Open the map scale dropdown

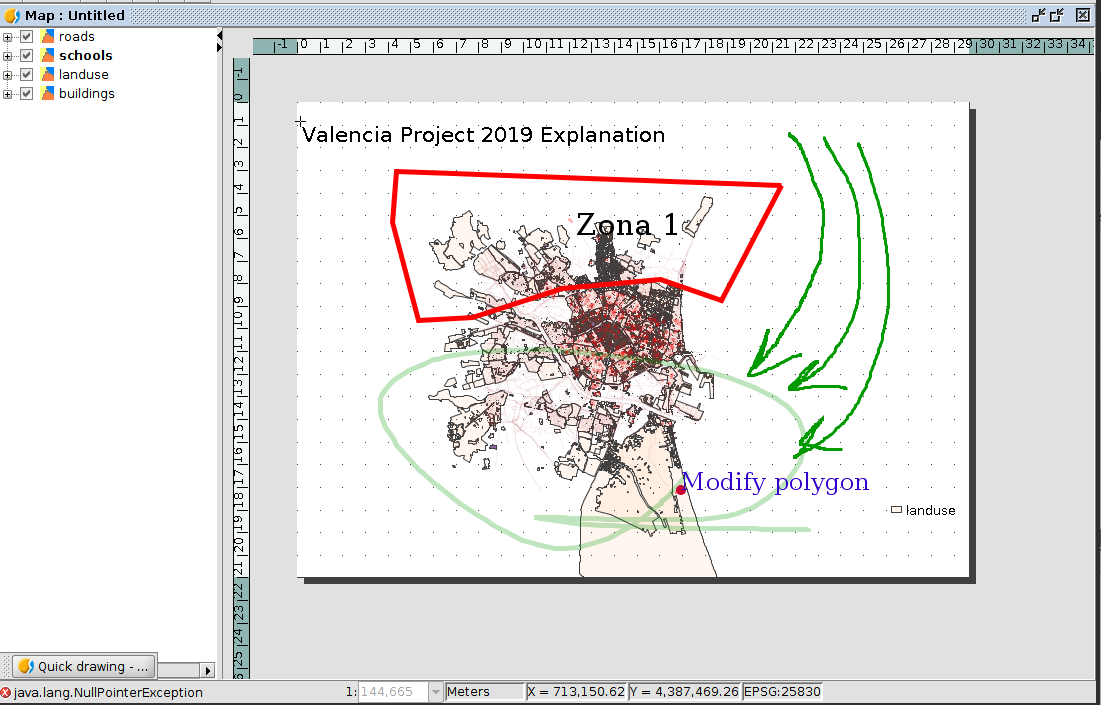click(x=435, y=692)
